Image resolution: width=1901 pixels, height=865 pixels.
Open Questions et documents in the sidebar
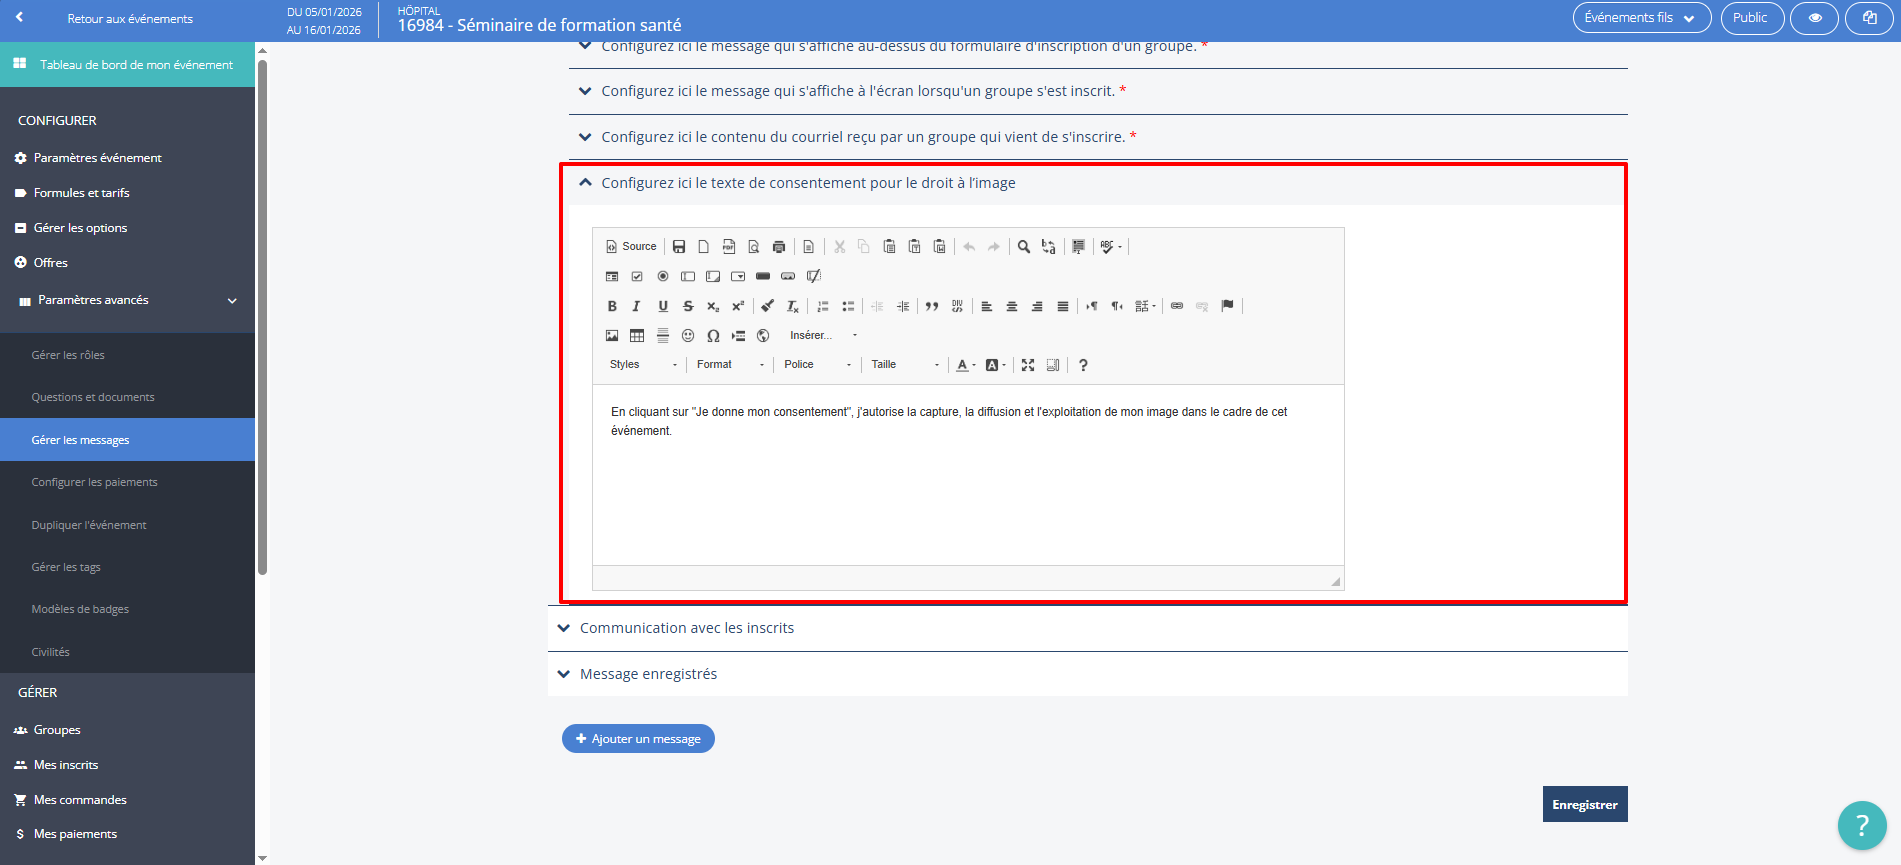[x=93, y=397]
